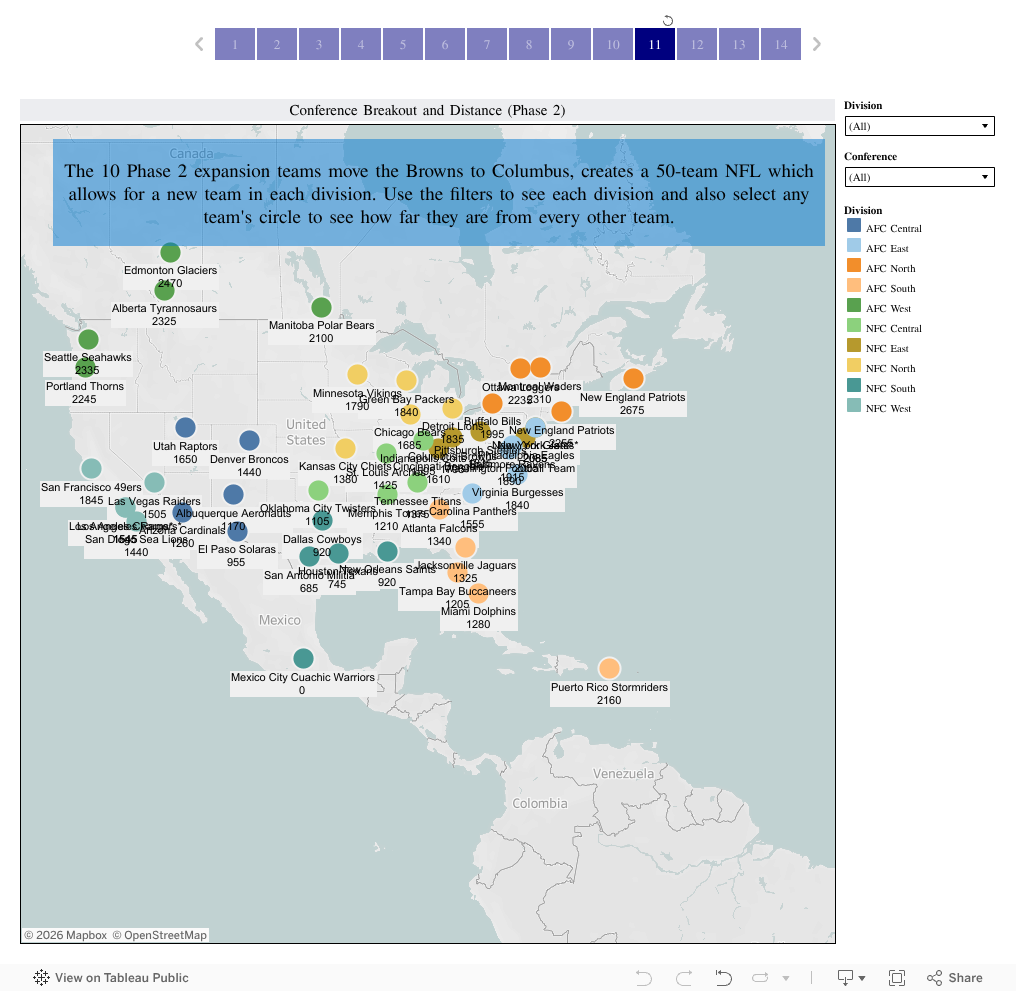Image resolution: width=1016 pixels, height=991 pixels.
Task: Click the View on Tableau Public link
Action: click(x=120, y=977)
